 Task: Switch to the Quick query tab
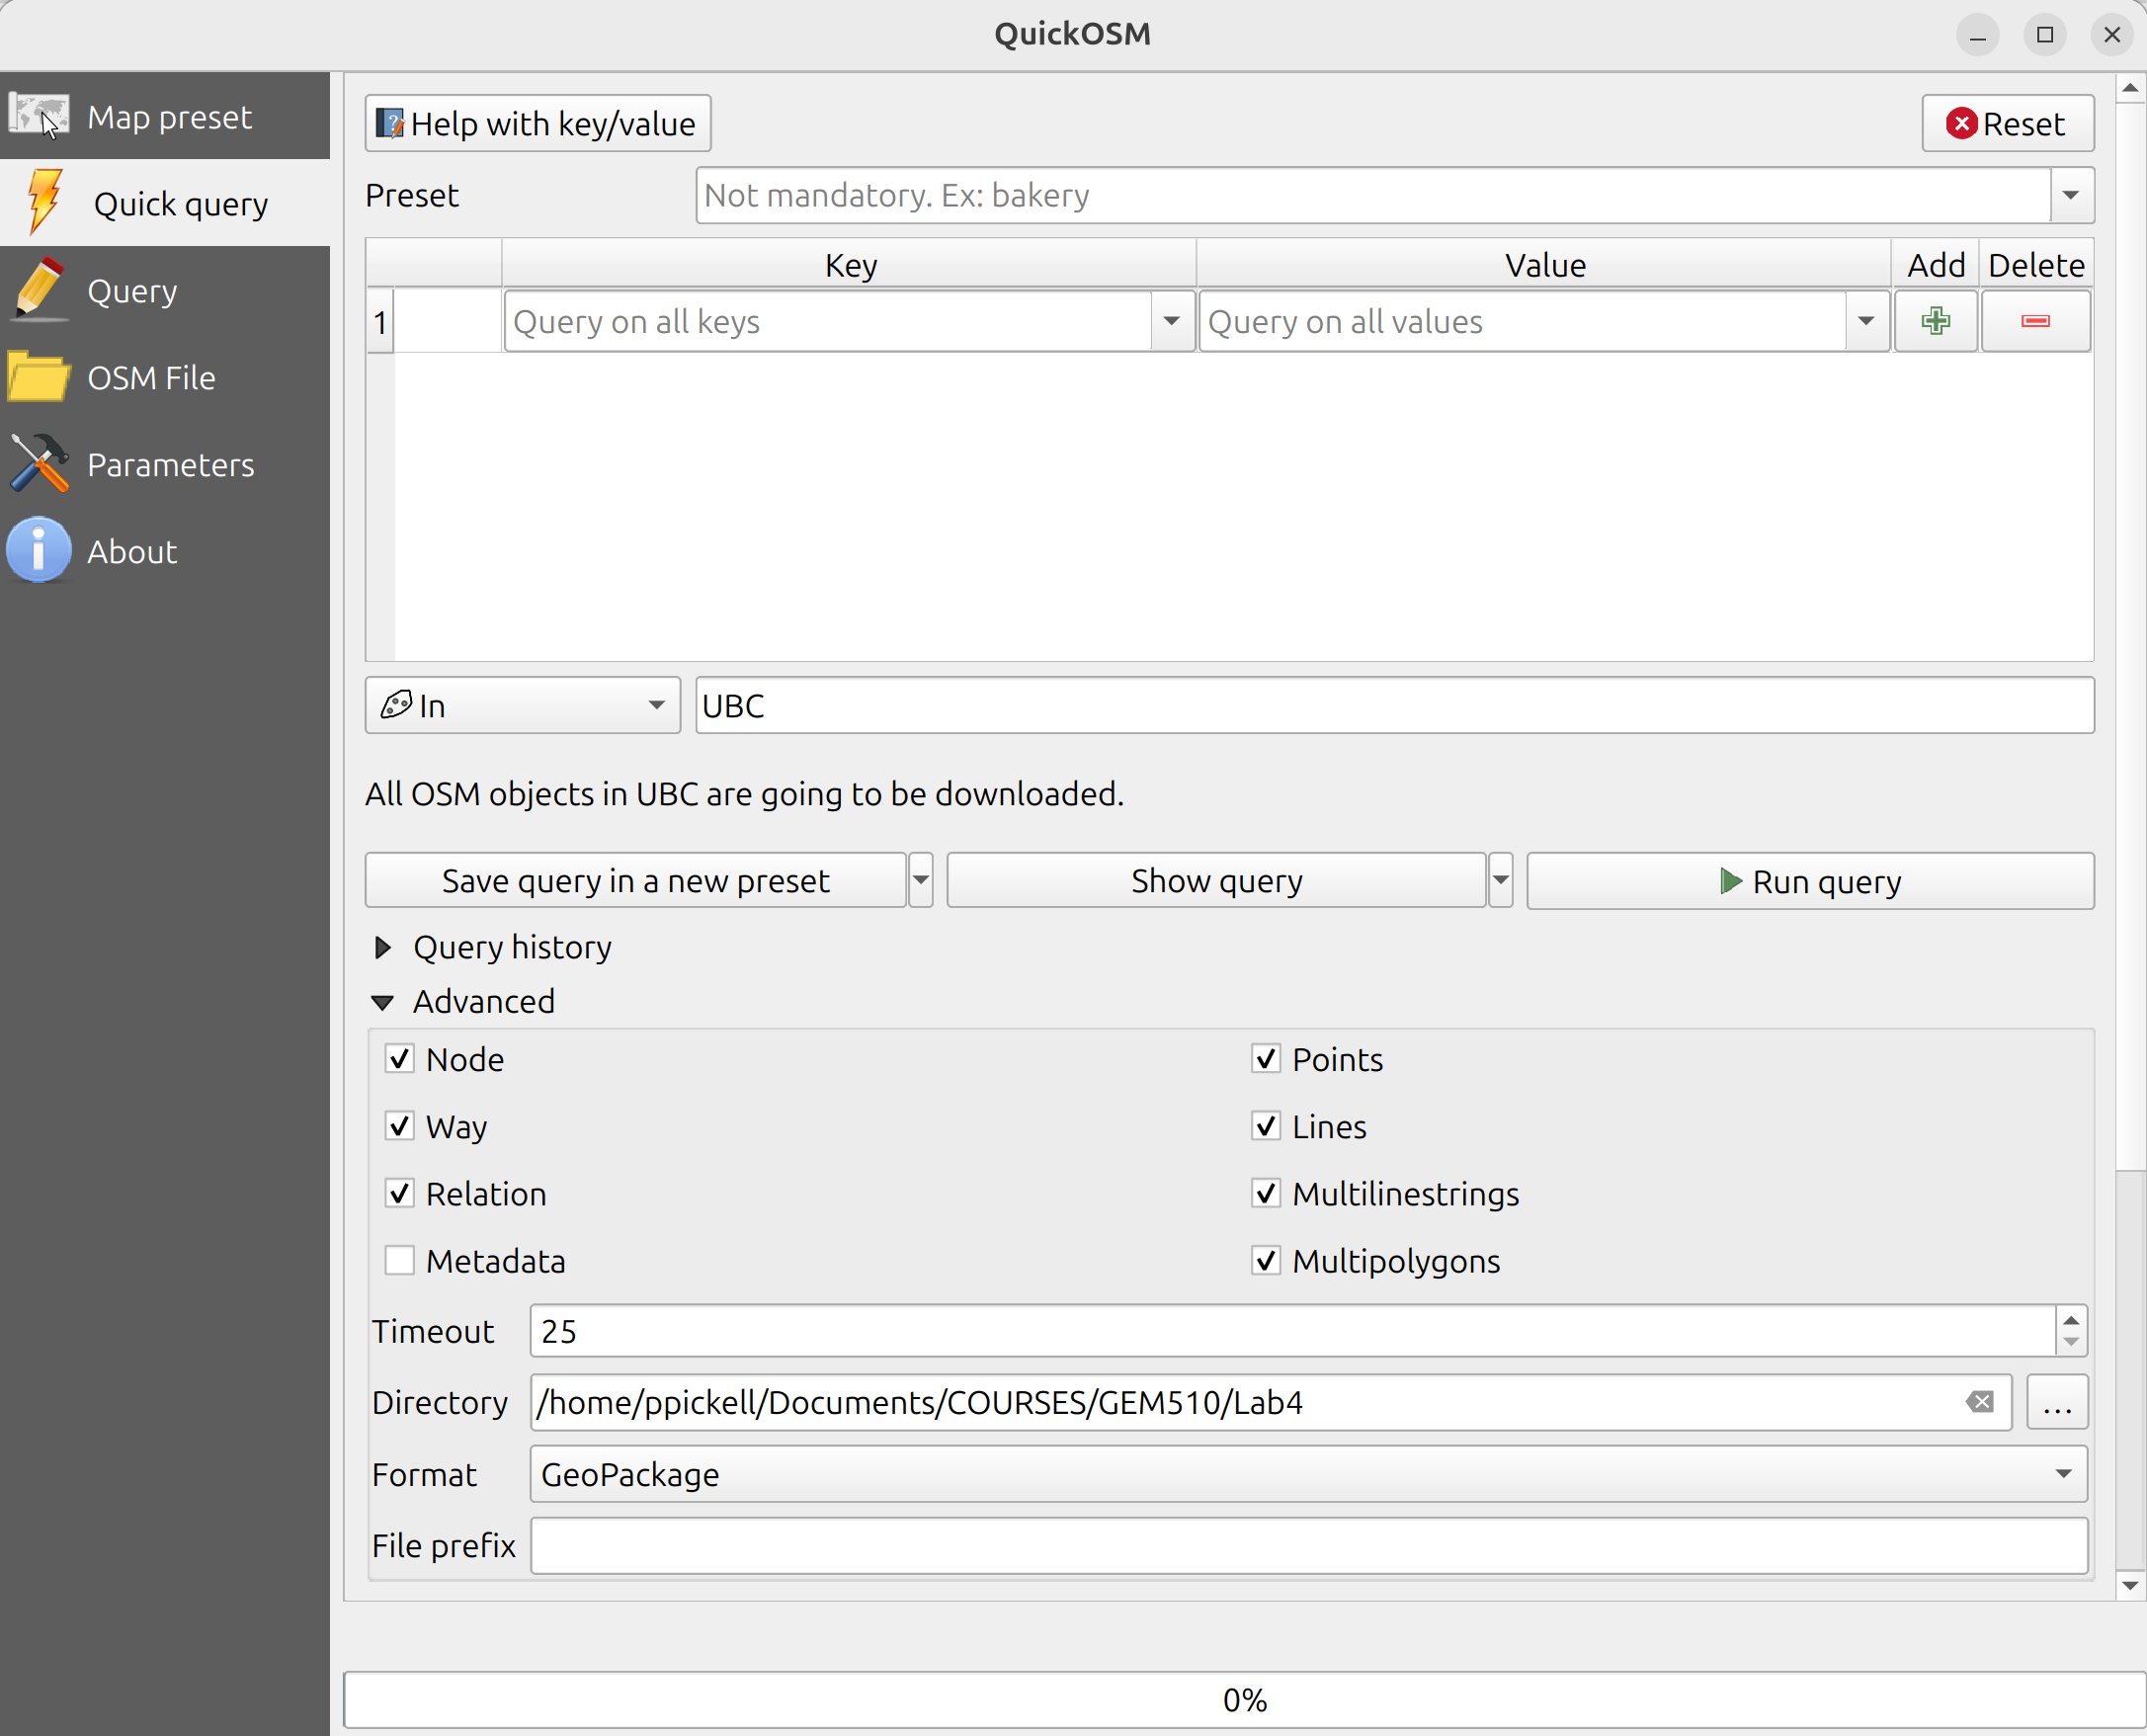coord(165,203)
